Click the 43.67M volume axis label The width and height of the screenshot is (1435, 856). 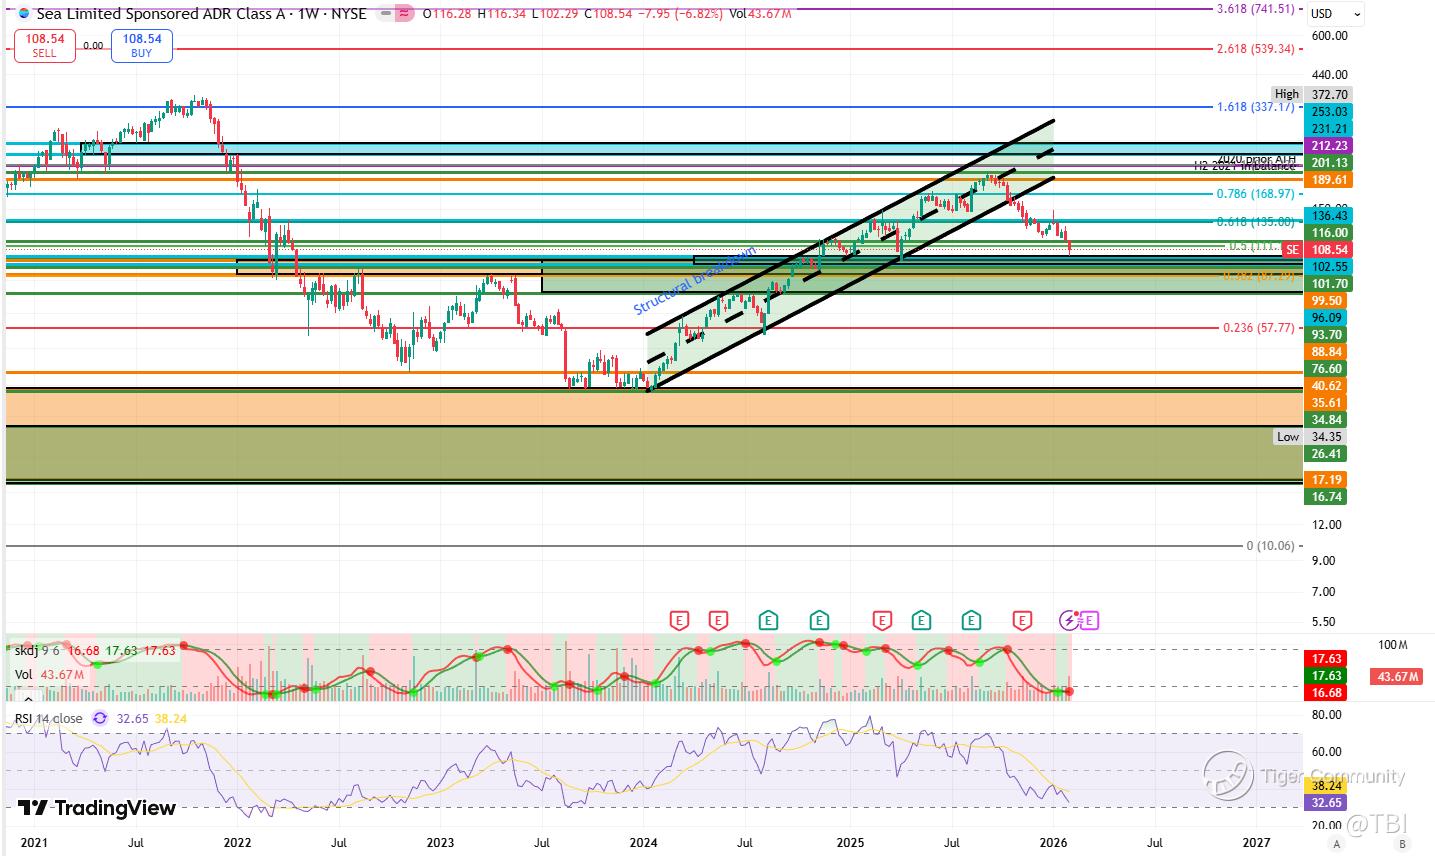click(1398, 677)
